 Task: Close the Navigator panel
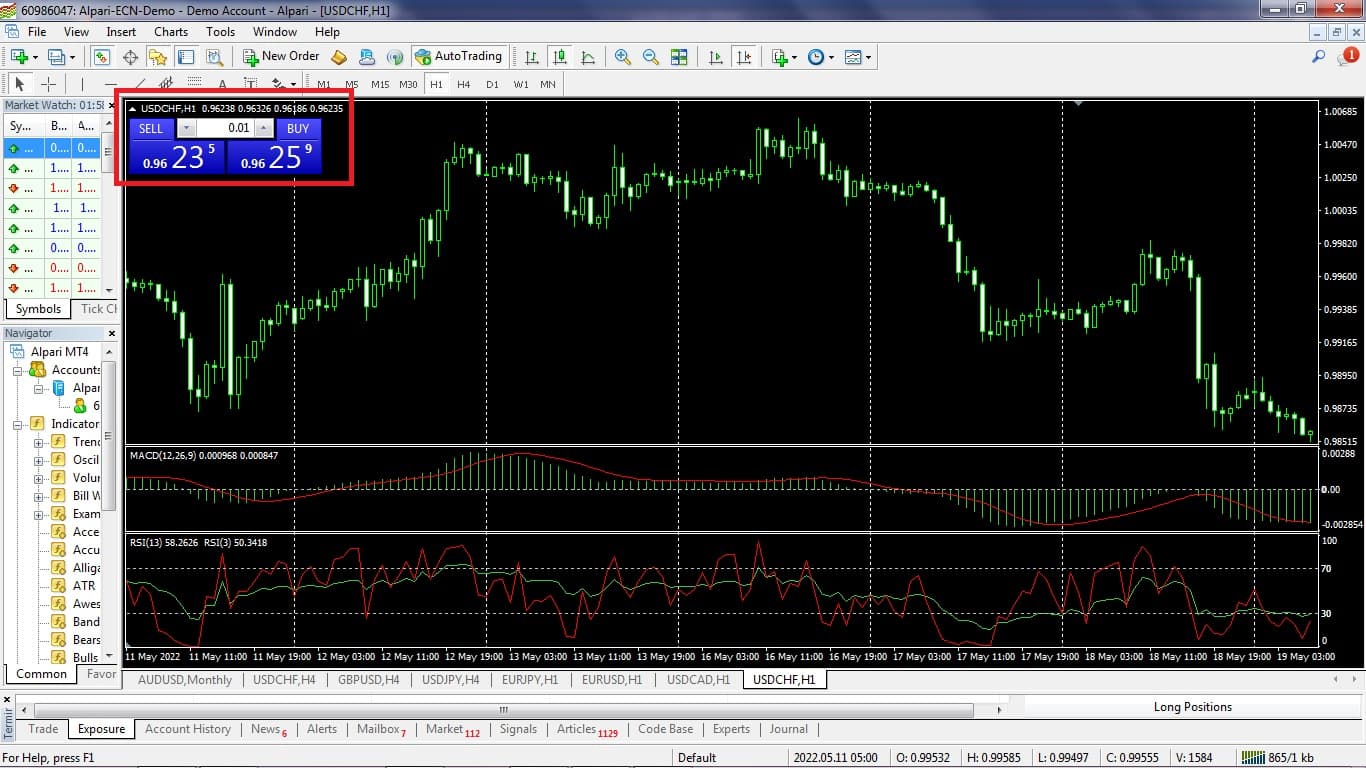pos(112,334)
